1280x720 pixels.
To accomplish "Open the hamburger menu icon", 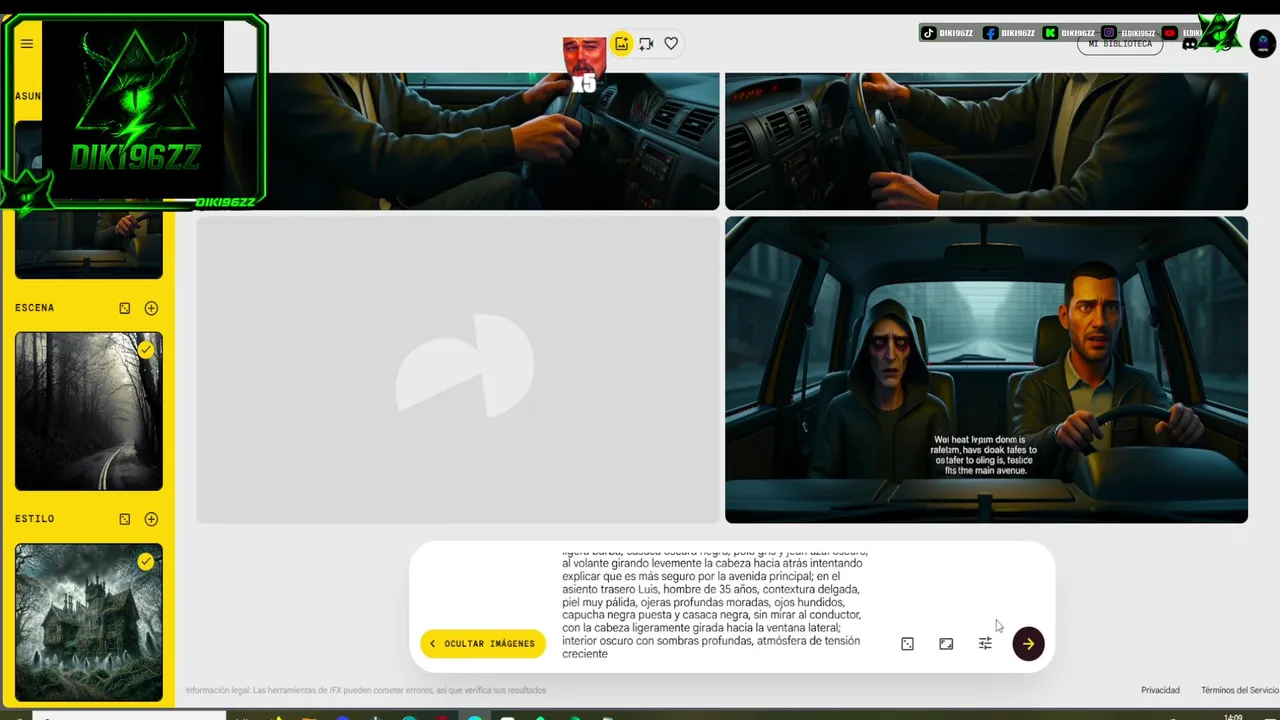I will pos(27,44).
